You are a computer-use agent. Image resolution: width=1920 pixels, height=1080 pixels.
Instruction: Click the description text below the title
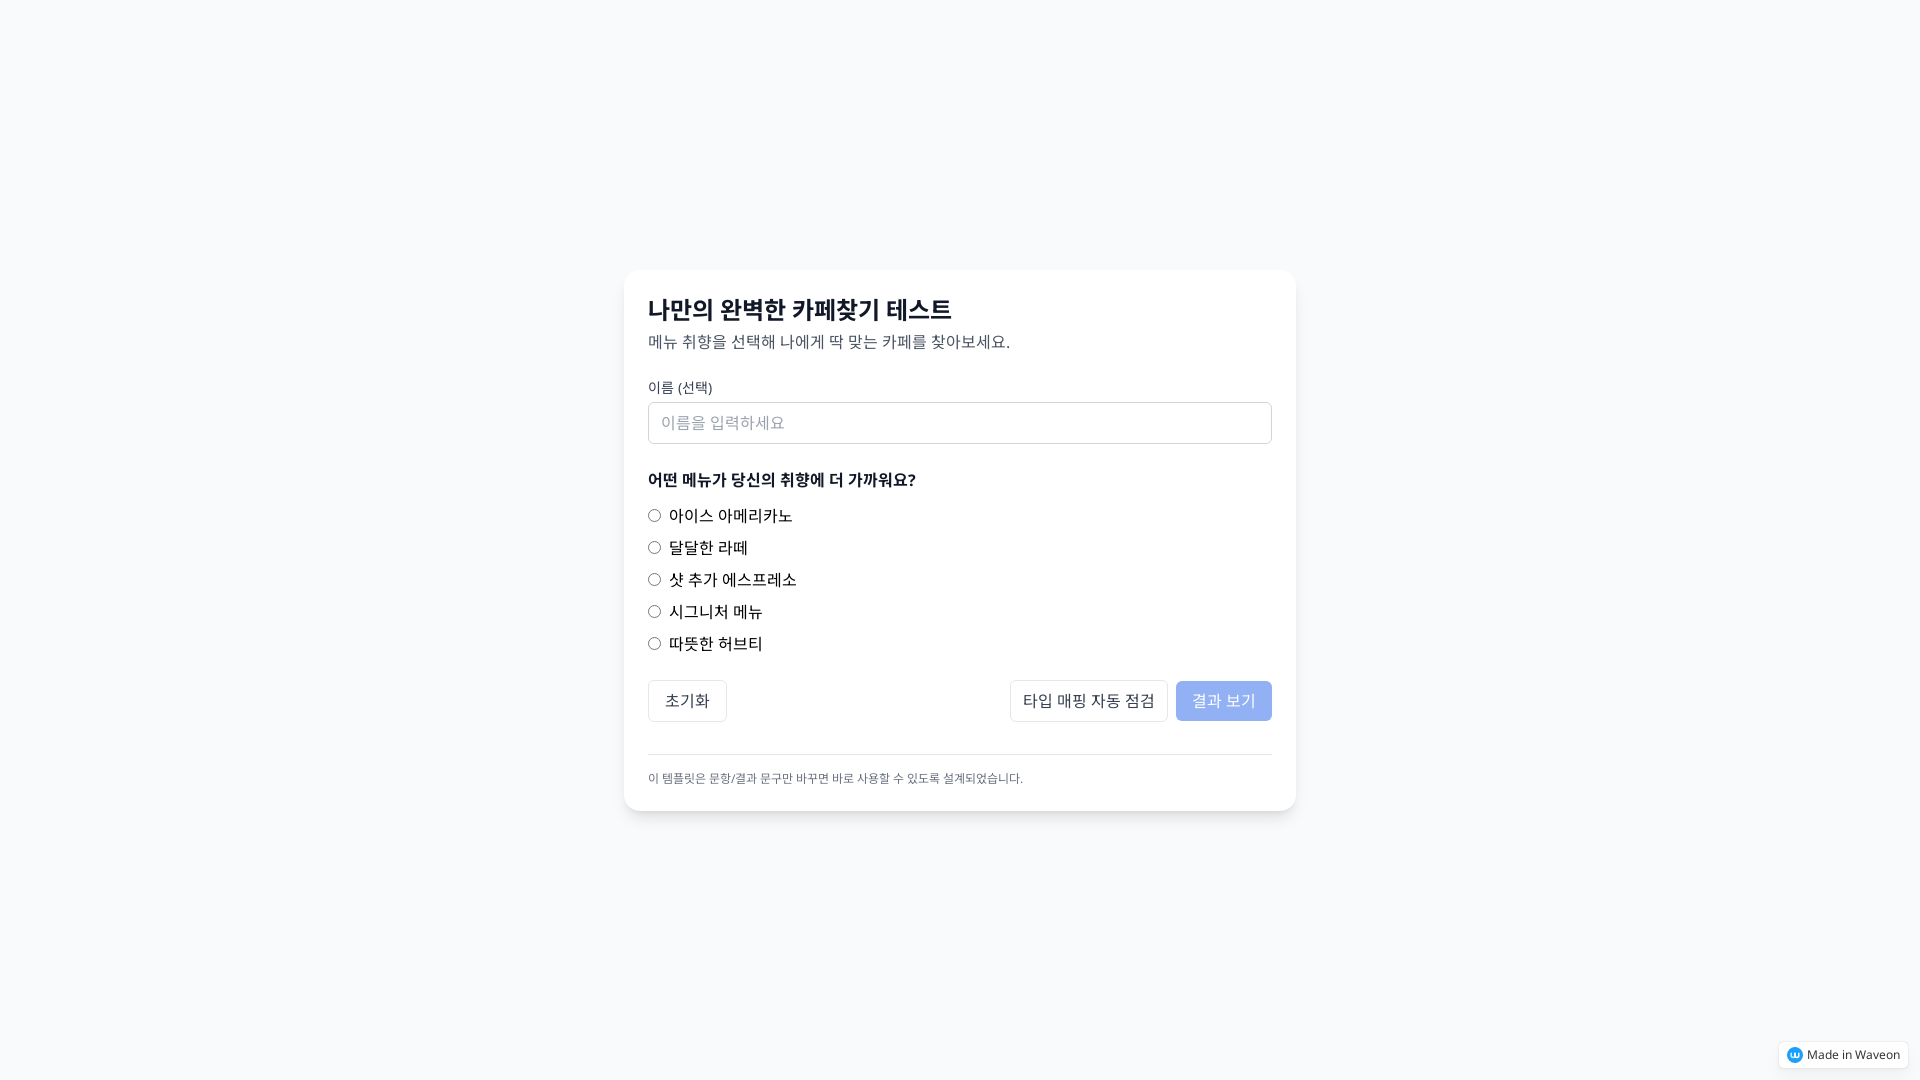tap(828, 342)
